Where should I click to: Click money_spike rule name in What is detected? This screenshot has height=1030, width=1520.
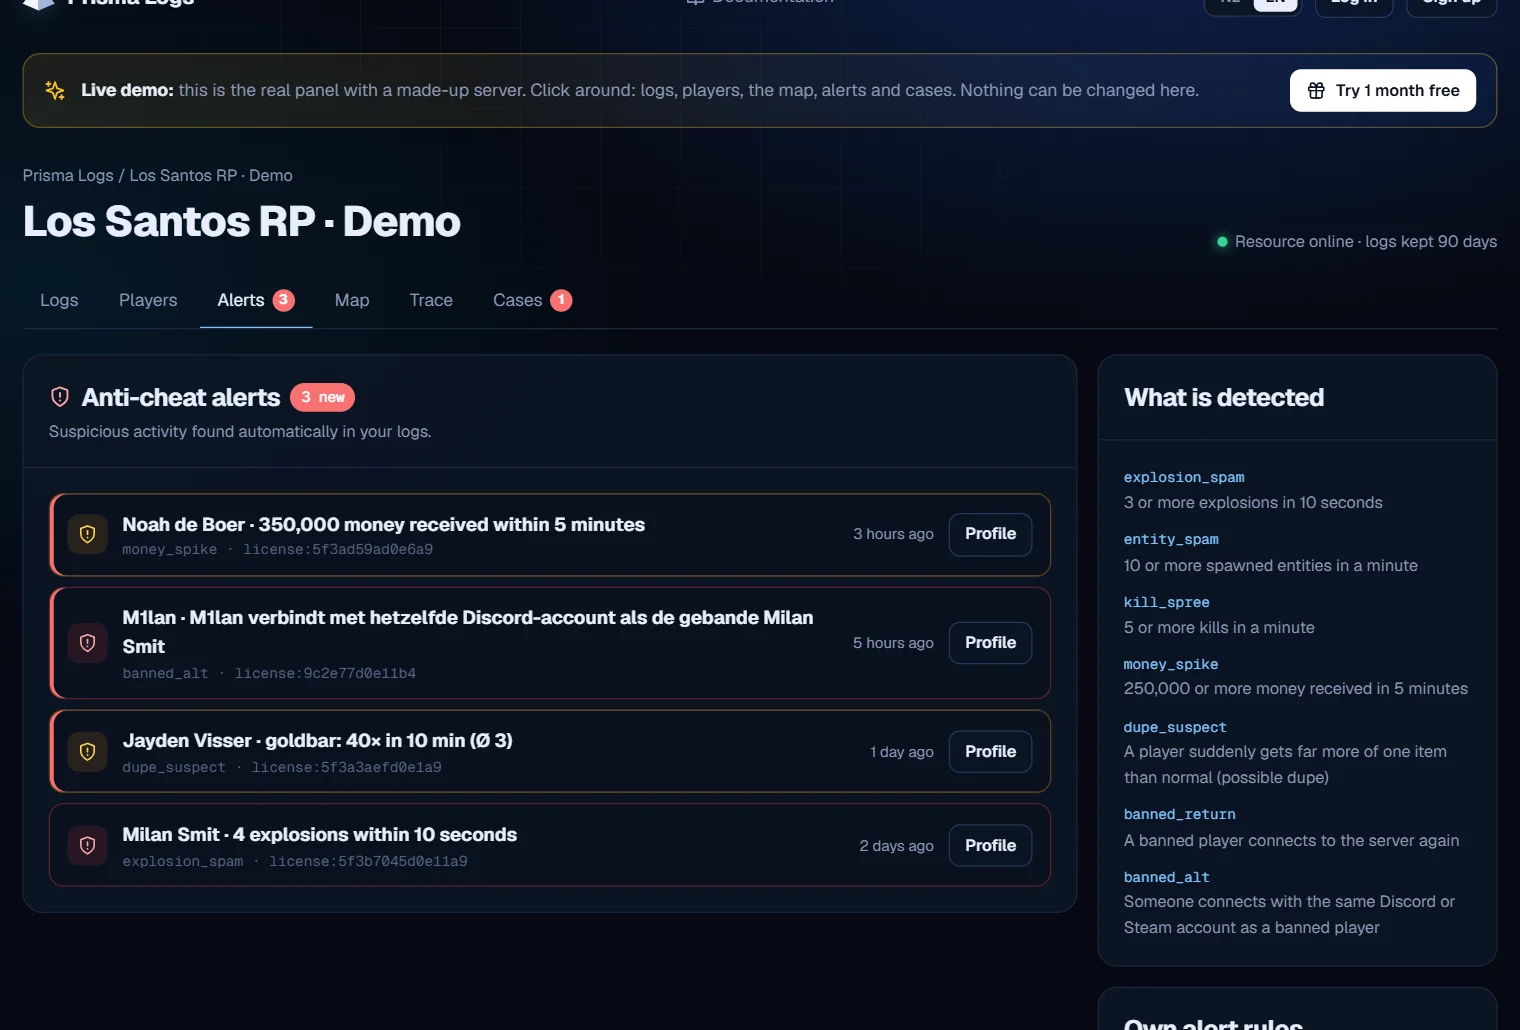[1171, 665]
